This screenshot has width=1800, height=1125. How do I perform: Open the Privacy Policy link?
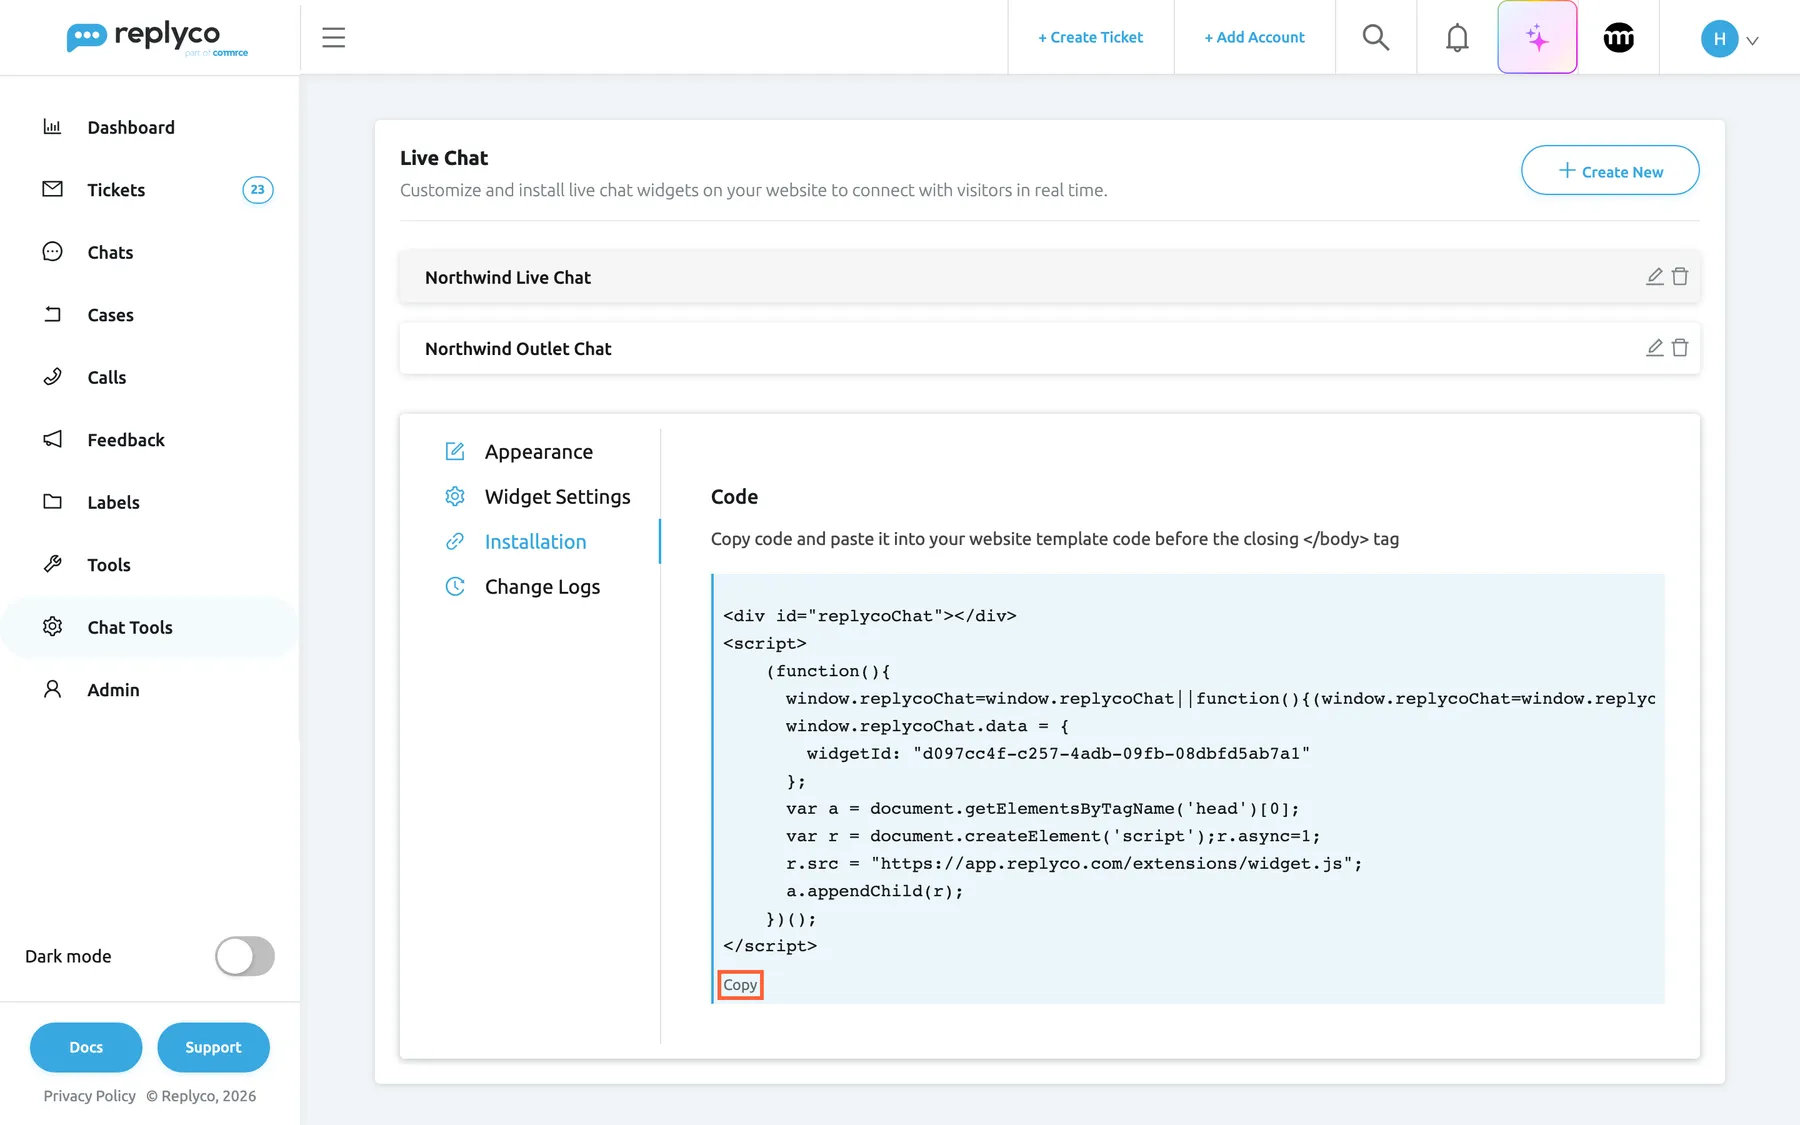pyautogui.click(x=90, y=1096)
